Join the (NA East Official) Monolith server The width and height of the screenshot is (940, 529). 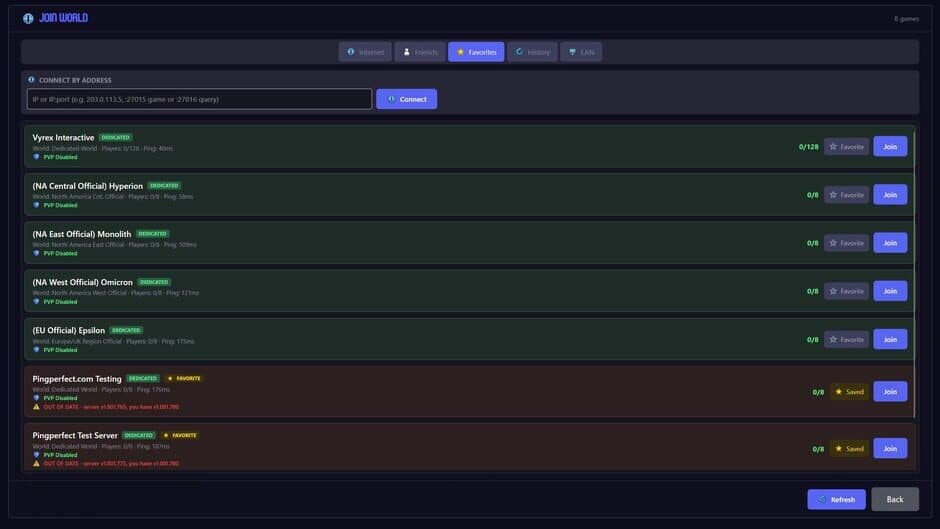pos(890,243)
